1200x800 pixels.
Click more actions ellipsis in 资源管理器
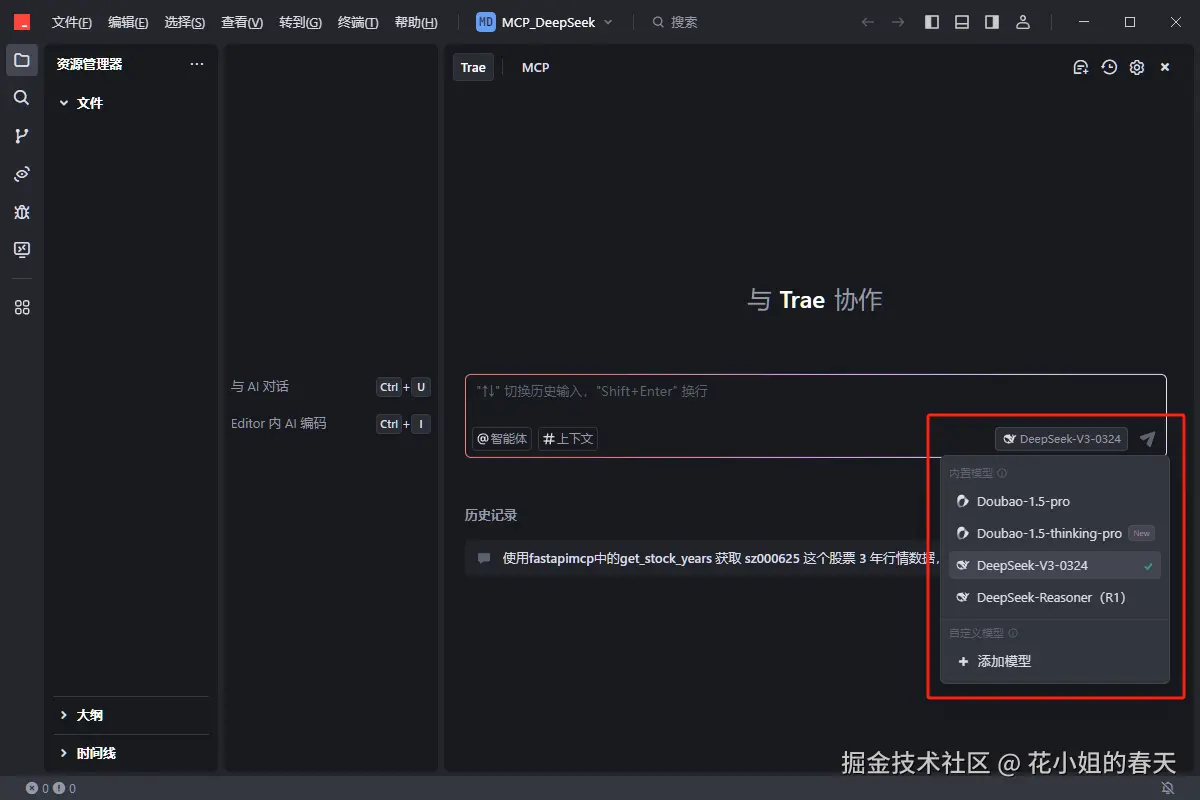coord(197,64)
